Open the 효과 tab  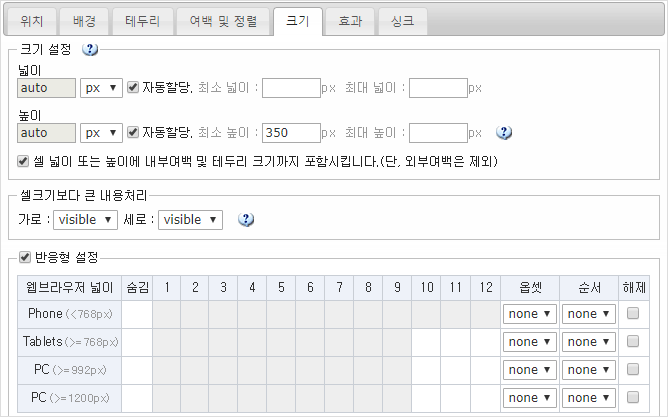(350, 20)
